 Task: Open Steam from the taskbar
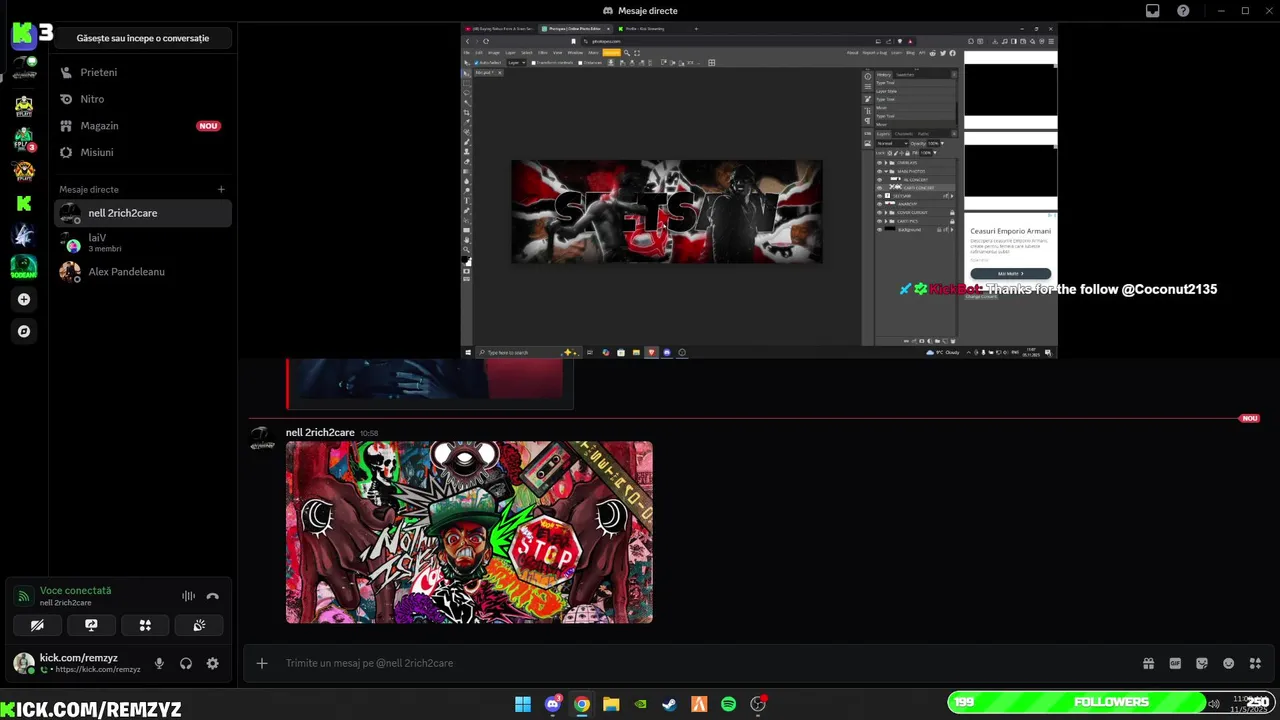click(670, 704)
